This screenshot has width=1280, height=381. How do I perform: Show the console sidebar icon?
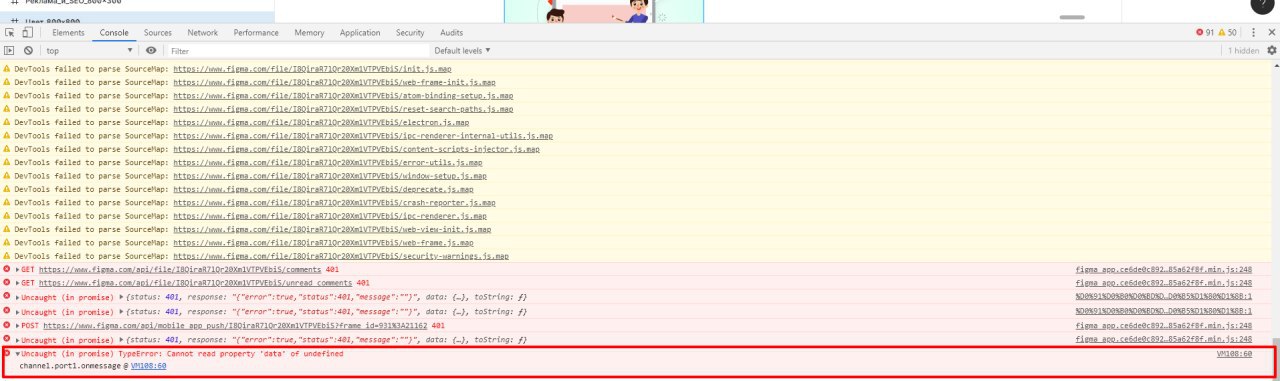[x=9, y=50]
